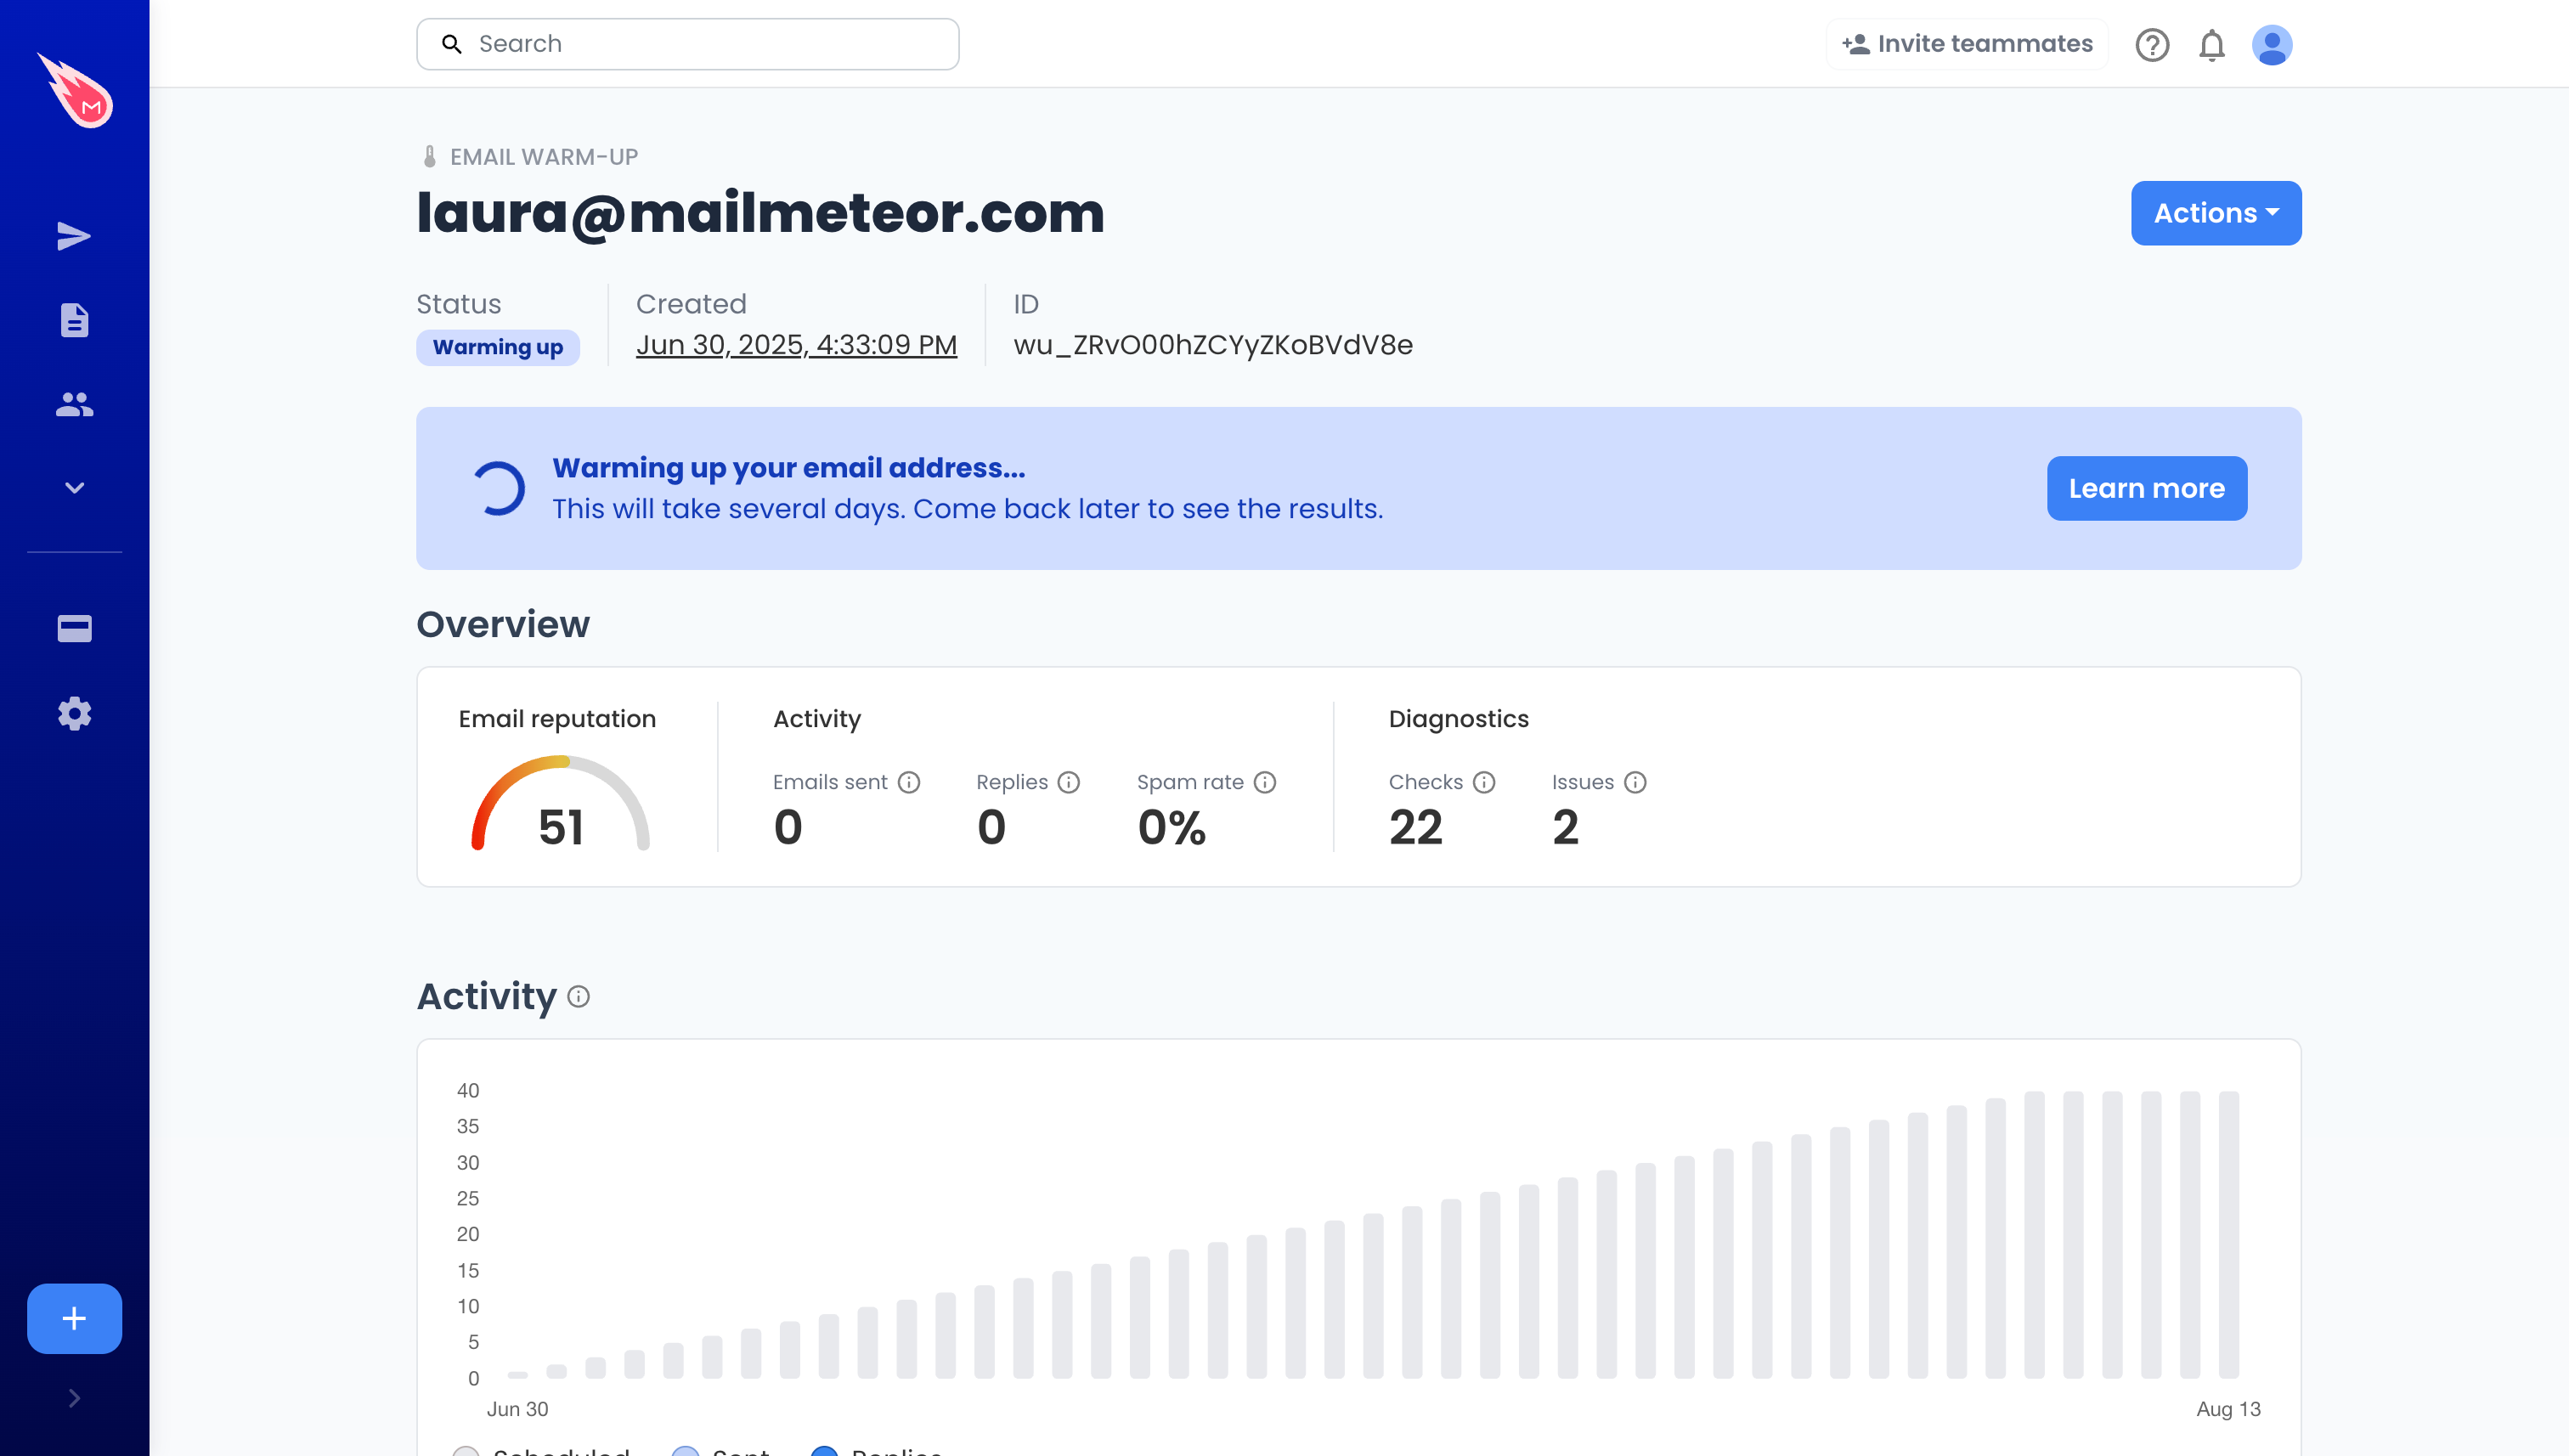Click the Issues value 2
2569x1456 pixels.
[x=1565, y=827]
